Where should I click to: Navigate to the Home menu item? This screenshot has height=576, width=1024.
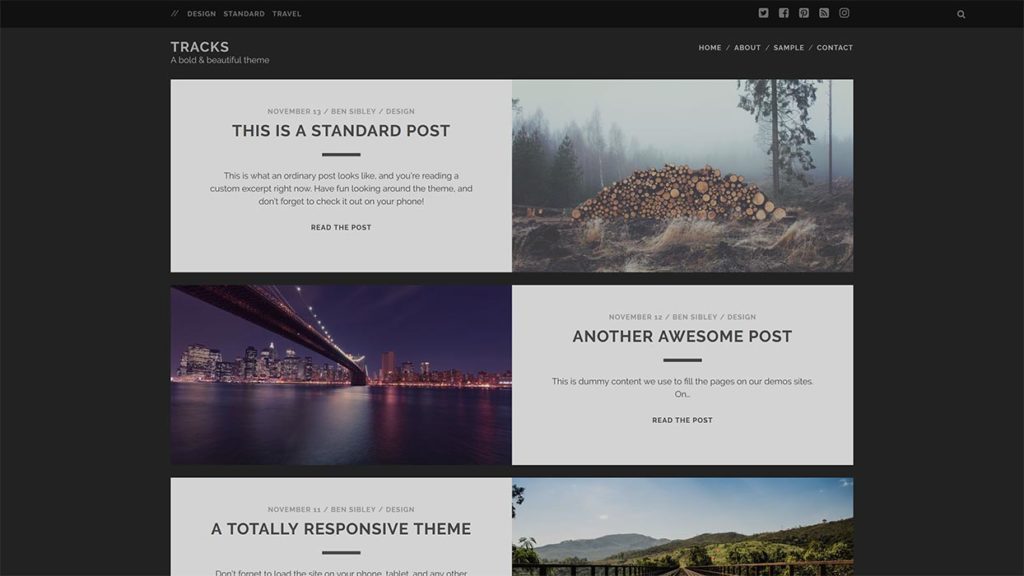point(710,48)
